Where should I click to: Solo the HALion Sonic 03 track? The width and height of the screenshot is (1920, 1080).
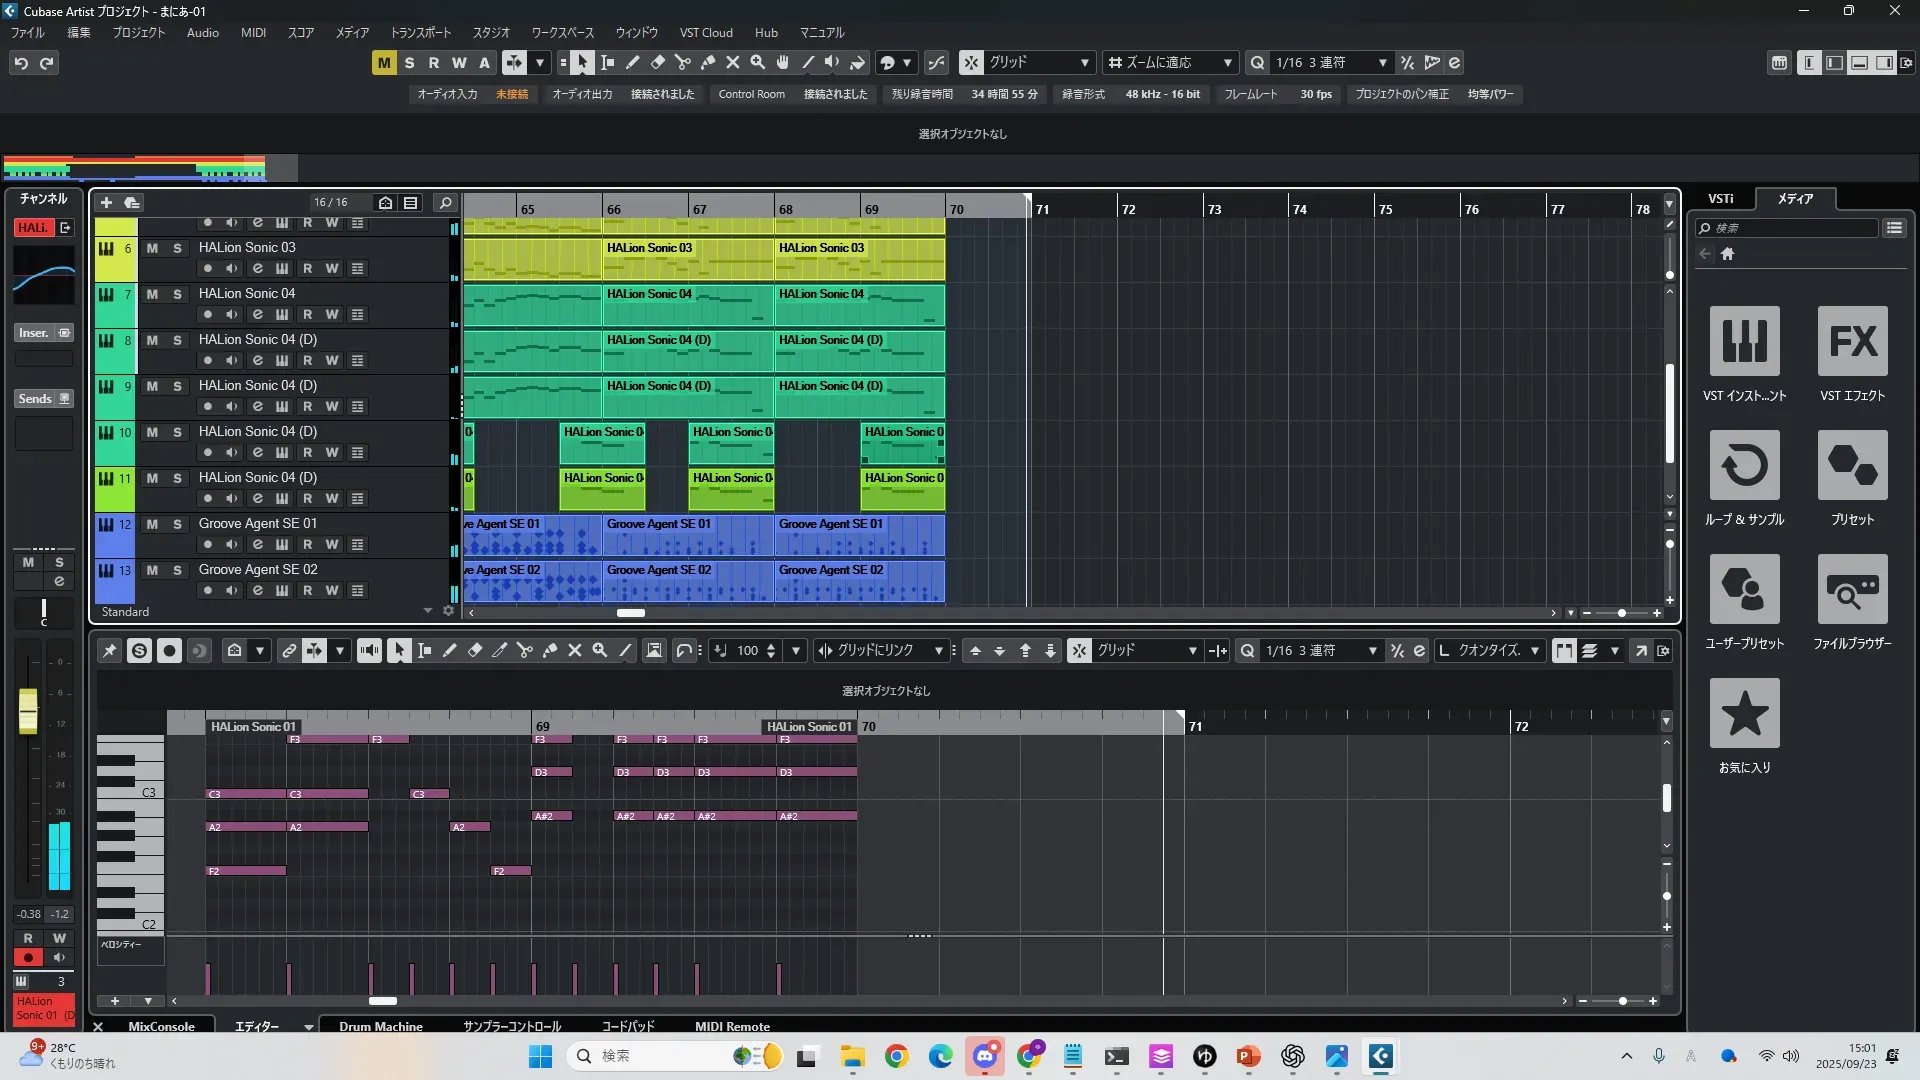177,248
